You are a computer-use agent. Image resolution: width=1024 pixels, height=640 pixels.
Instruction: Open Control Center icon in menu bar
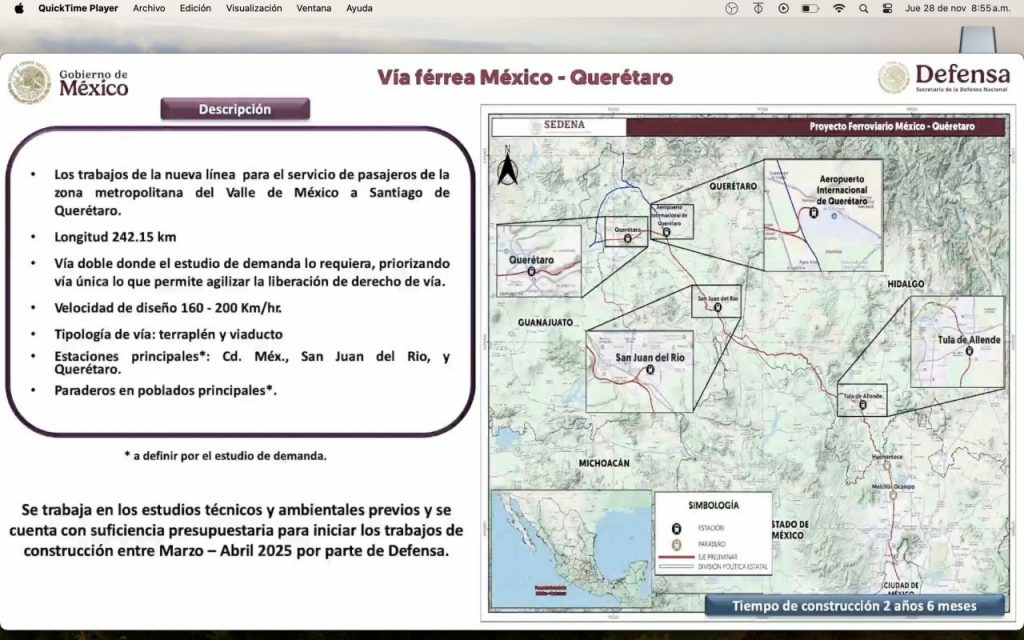887,8
